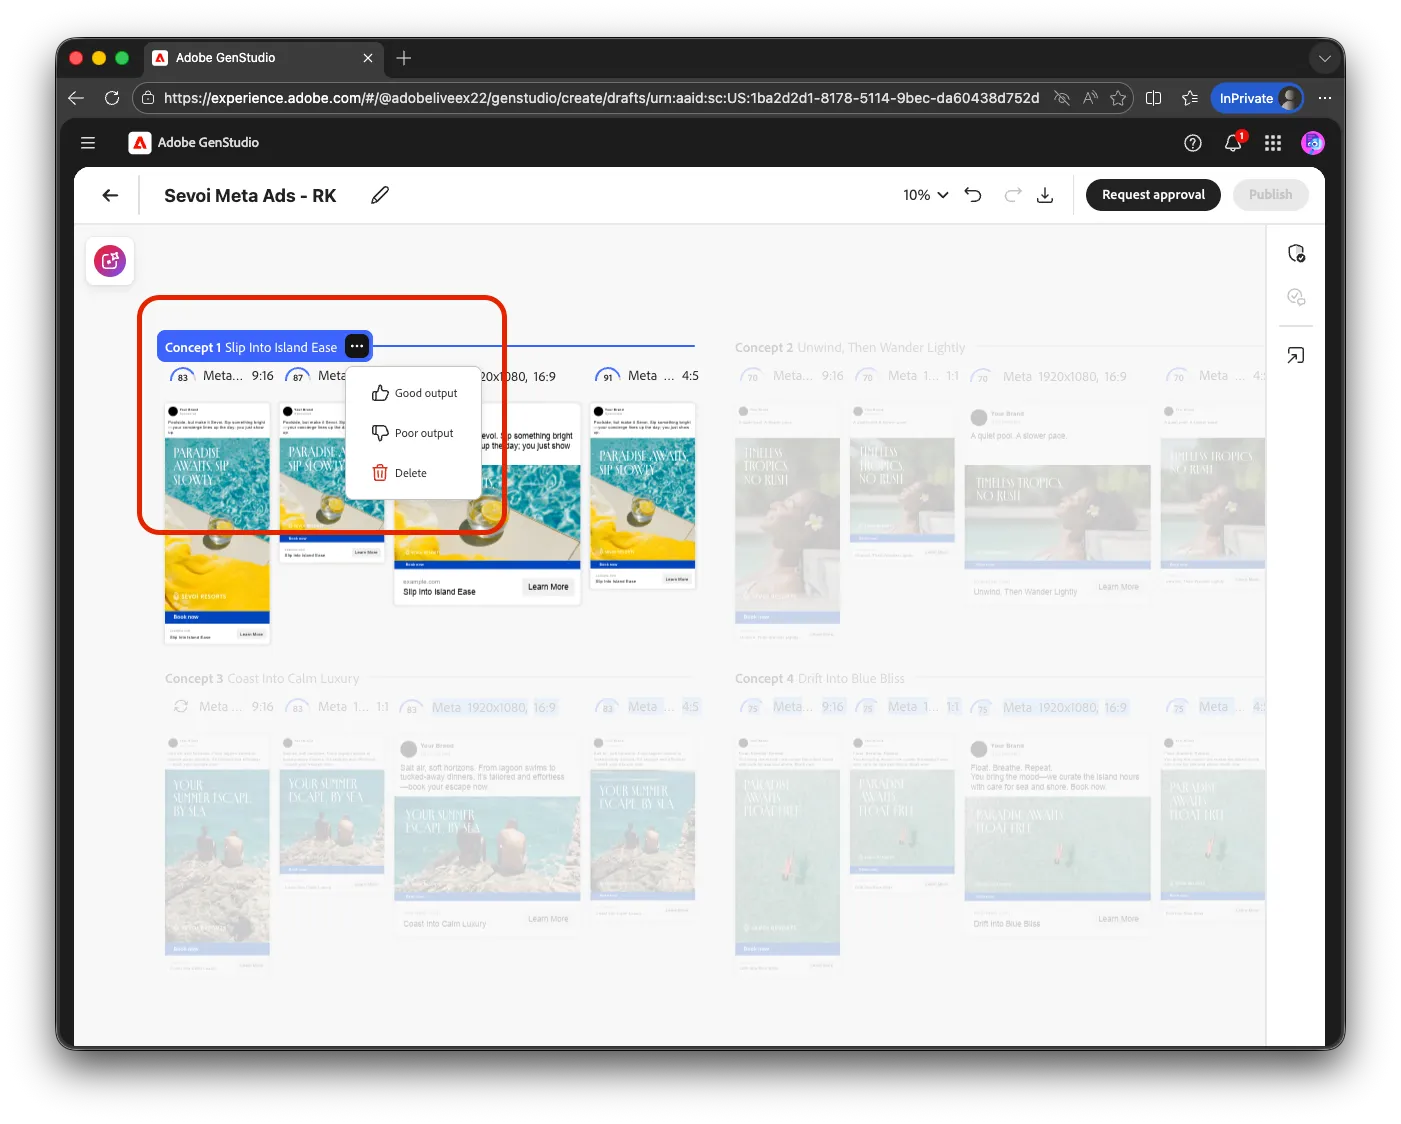Focus the browser address bar URL

point(601,98)
